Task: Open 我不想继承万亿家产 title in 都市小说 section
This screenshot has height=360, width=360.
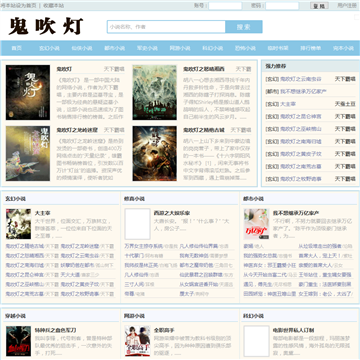Action: 296,213
